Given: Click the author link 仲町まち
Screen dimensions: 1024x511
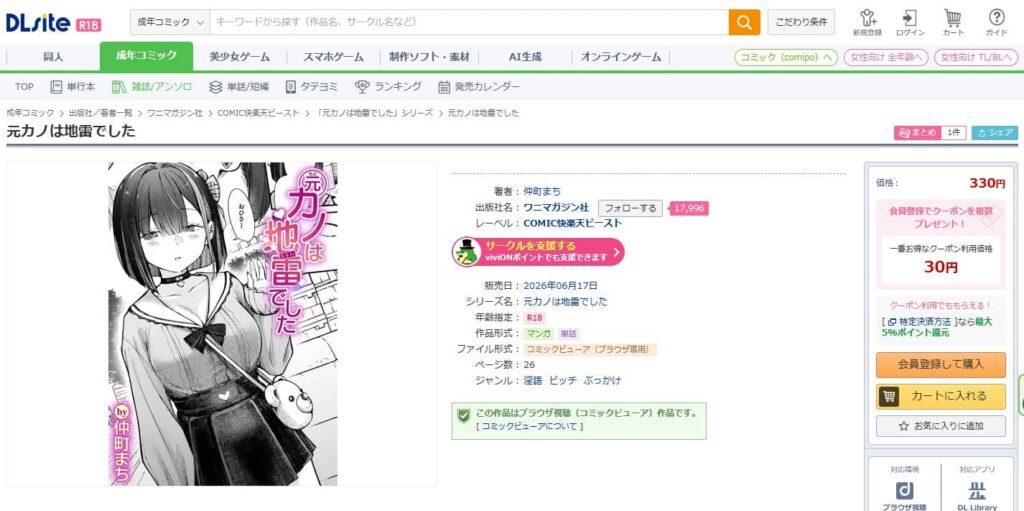Looking at the screenshot, I should tap(542, 191).
